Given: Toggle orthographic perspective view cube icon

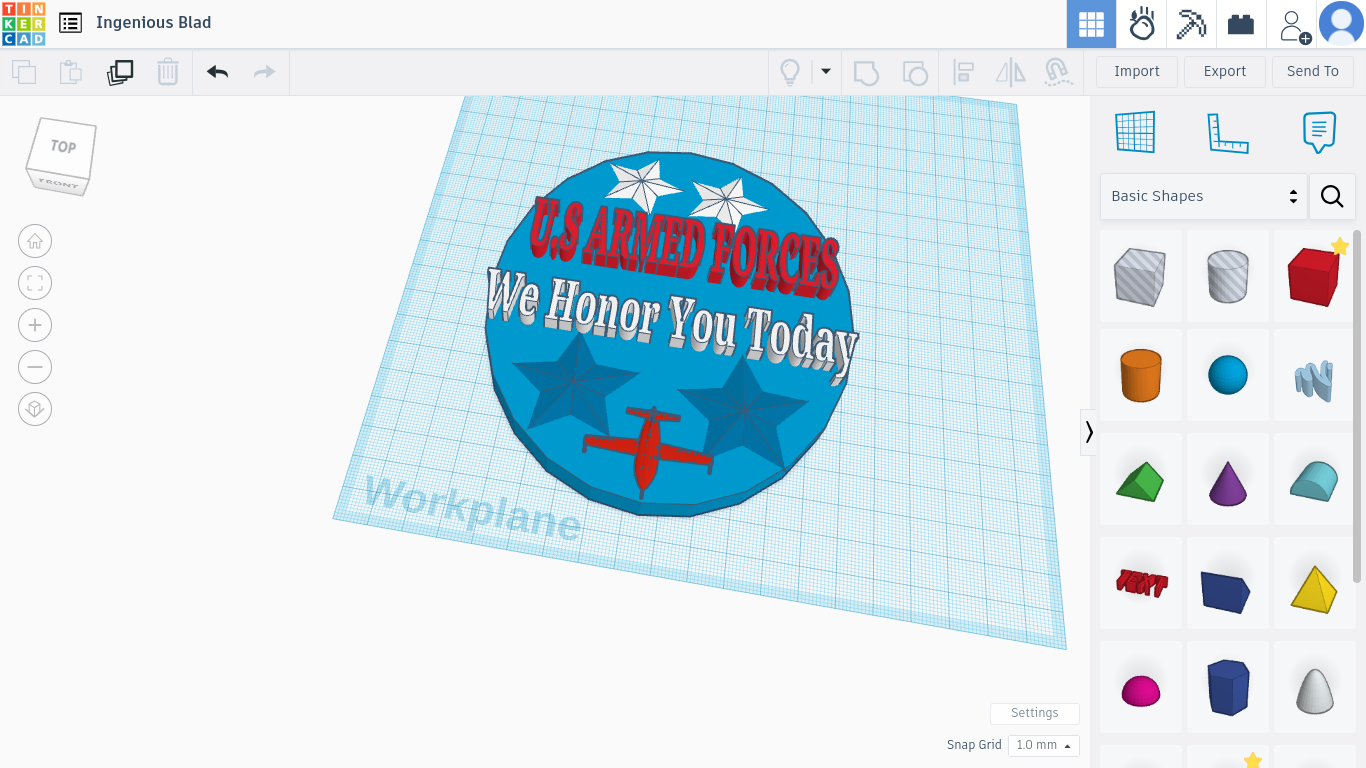Looking at the screenshot, I should coord(35,409).
